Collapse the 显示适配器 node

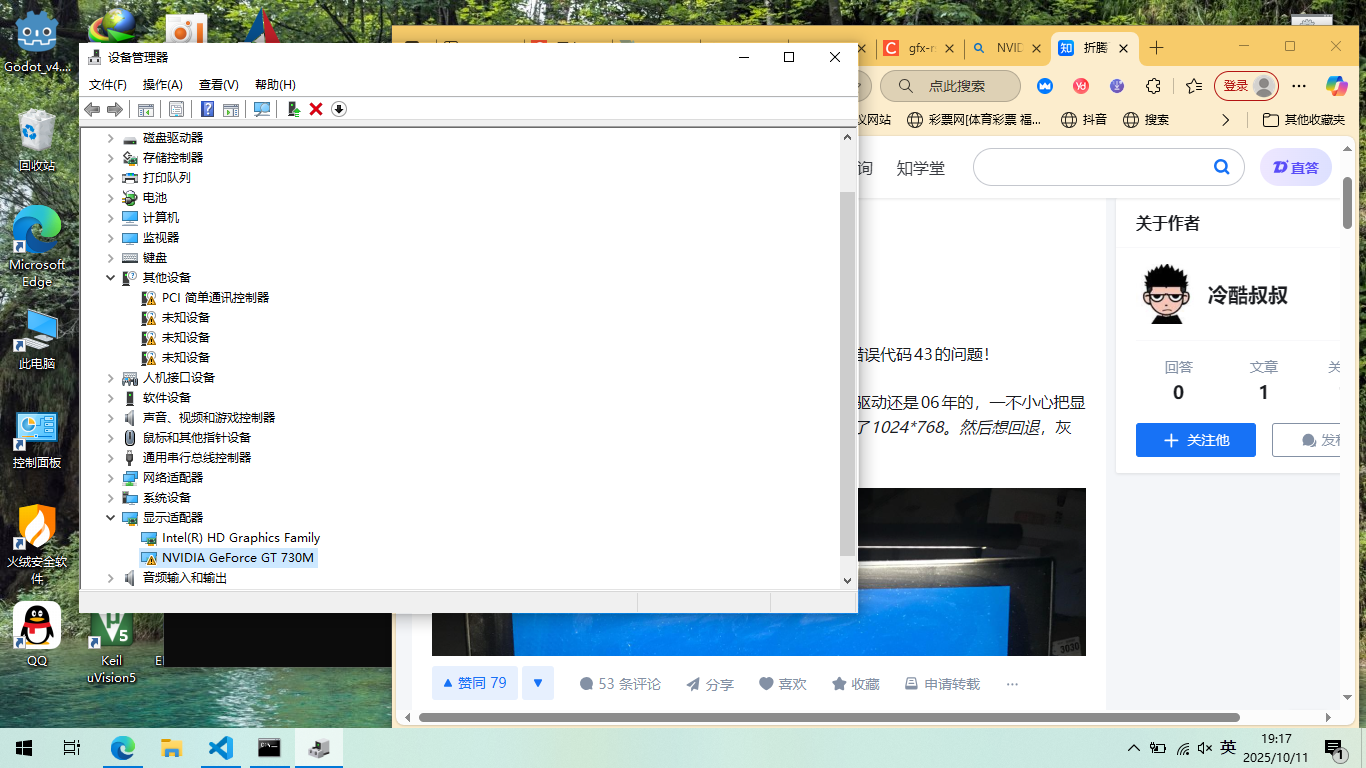pos(111,518)
